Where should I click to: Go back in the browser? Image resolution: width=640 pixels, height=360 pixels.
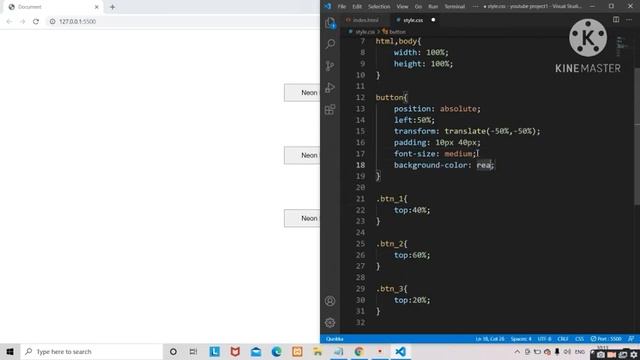point(9,22)
